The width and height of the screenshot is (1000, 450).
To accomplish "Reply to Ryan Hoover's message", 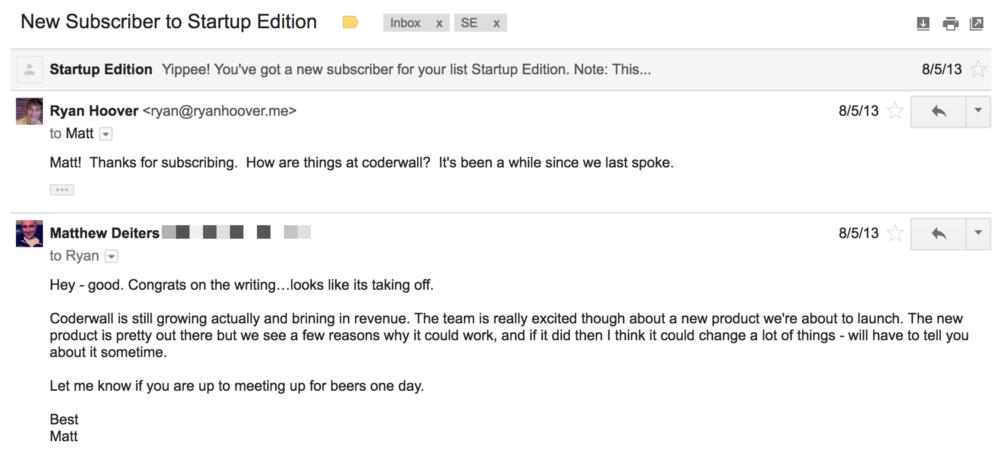I will click(x=938, y=112).
